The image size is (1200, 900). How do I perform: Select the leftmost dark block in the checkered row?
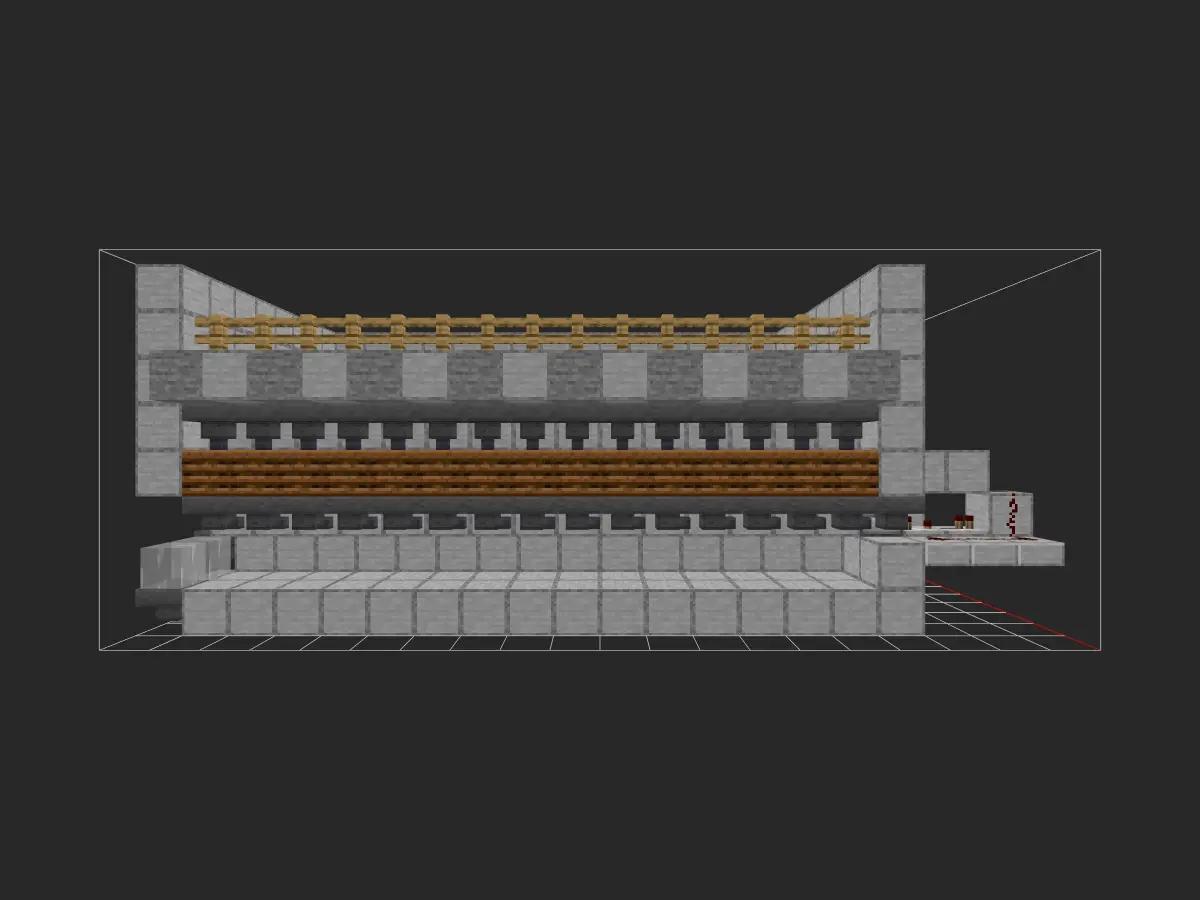pos(176,376)
